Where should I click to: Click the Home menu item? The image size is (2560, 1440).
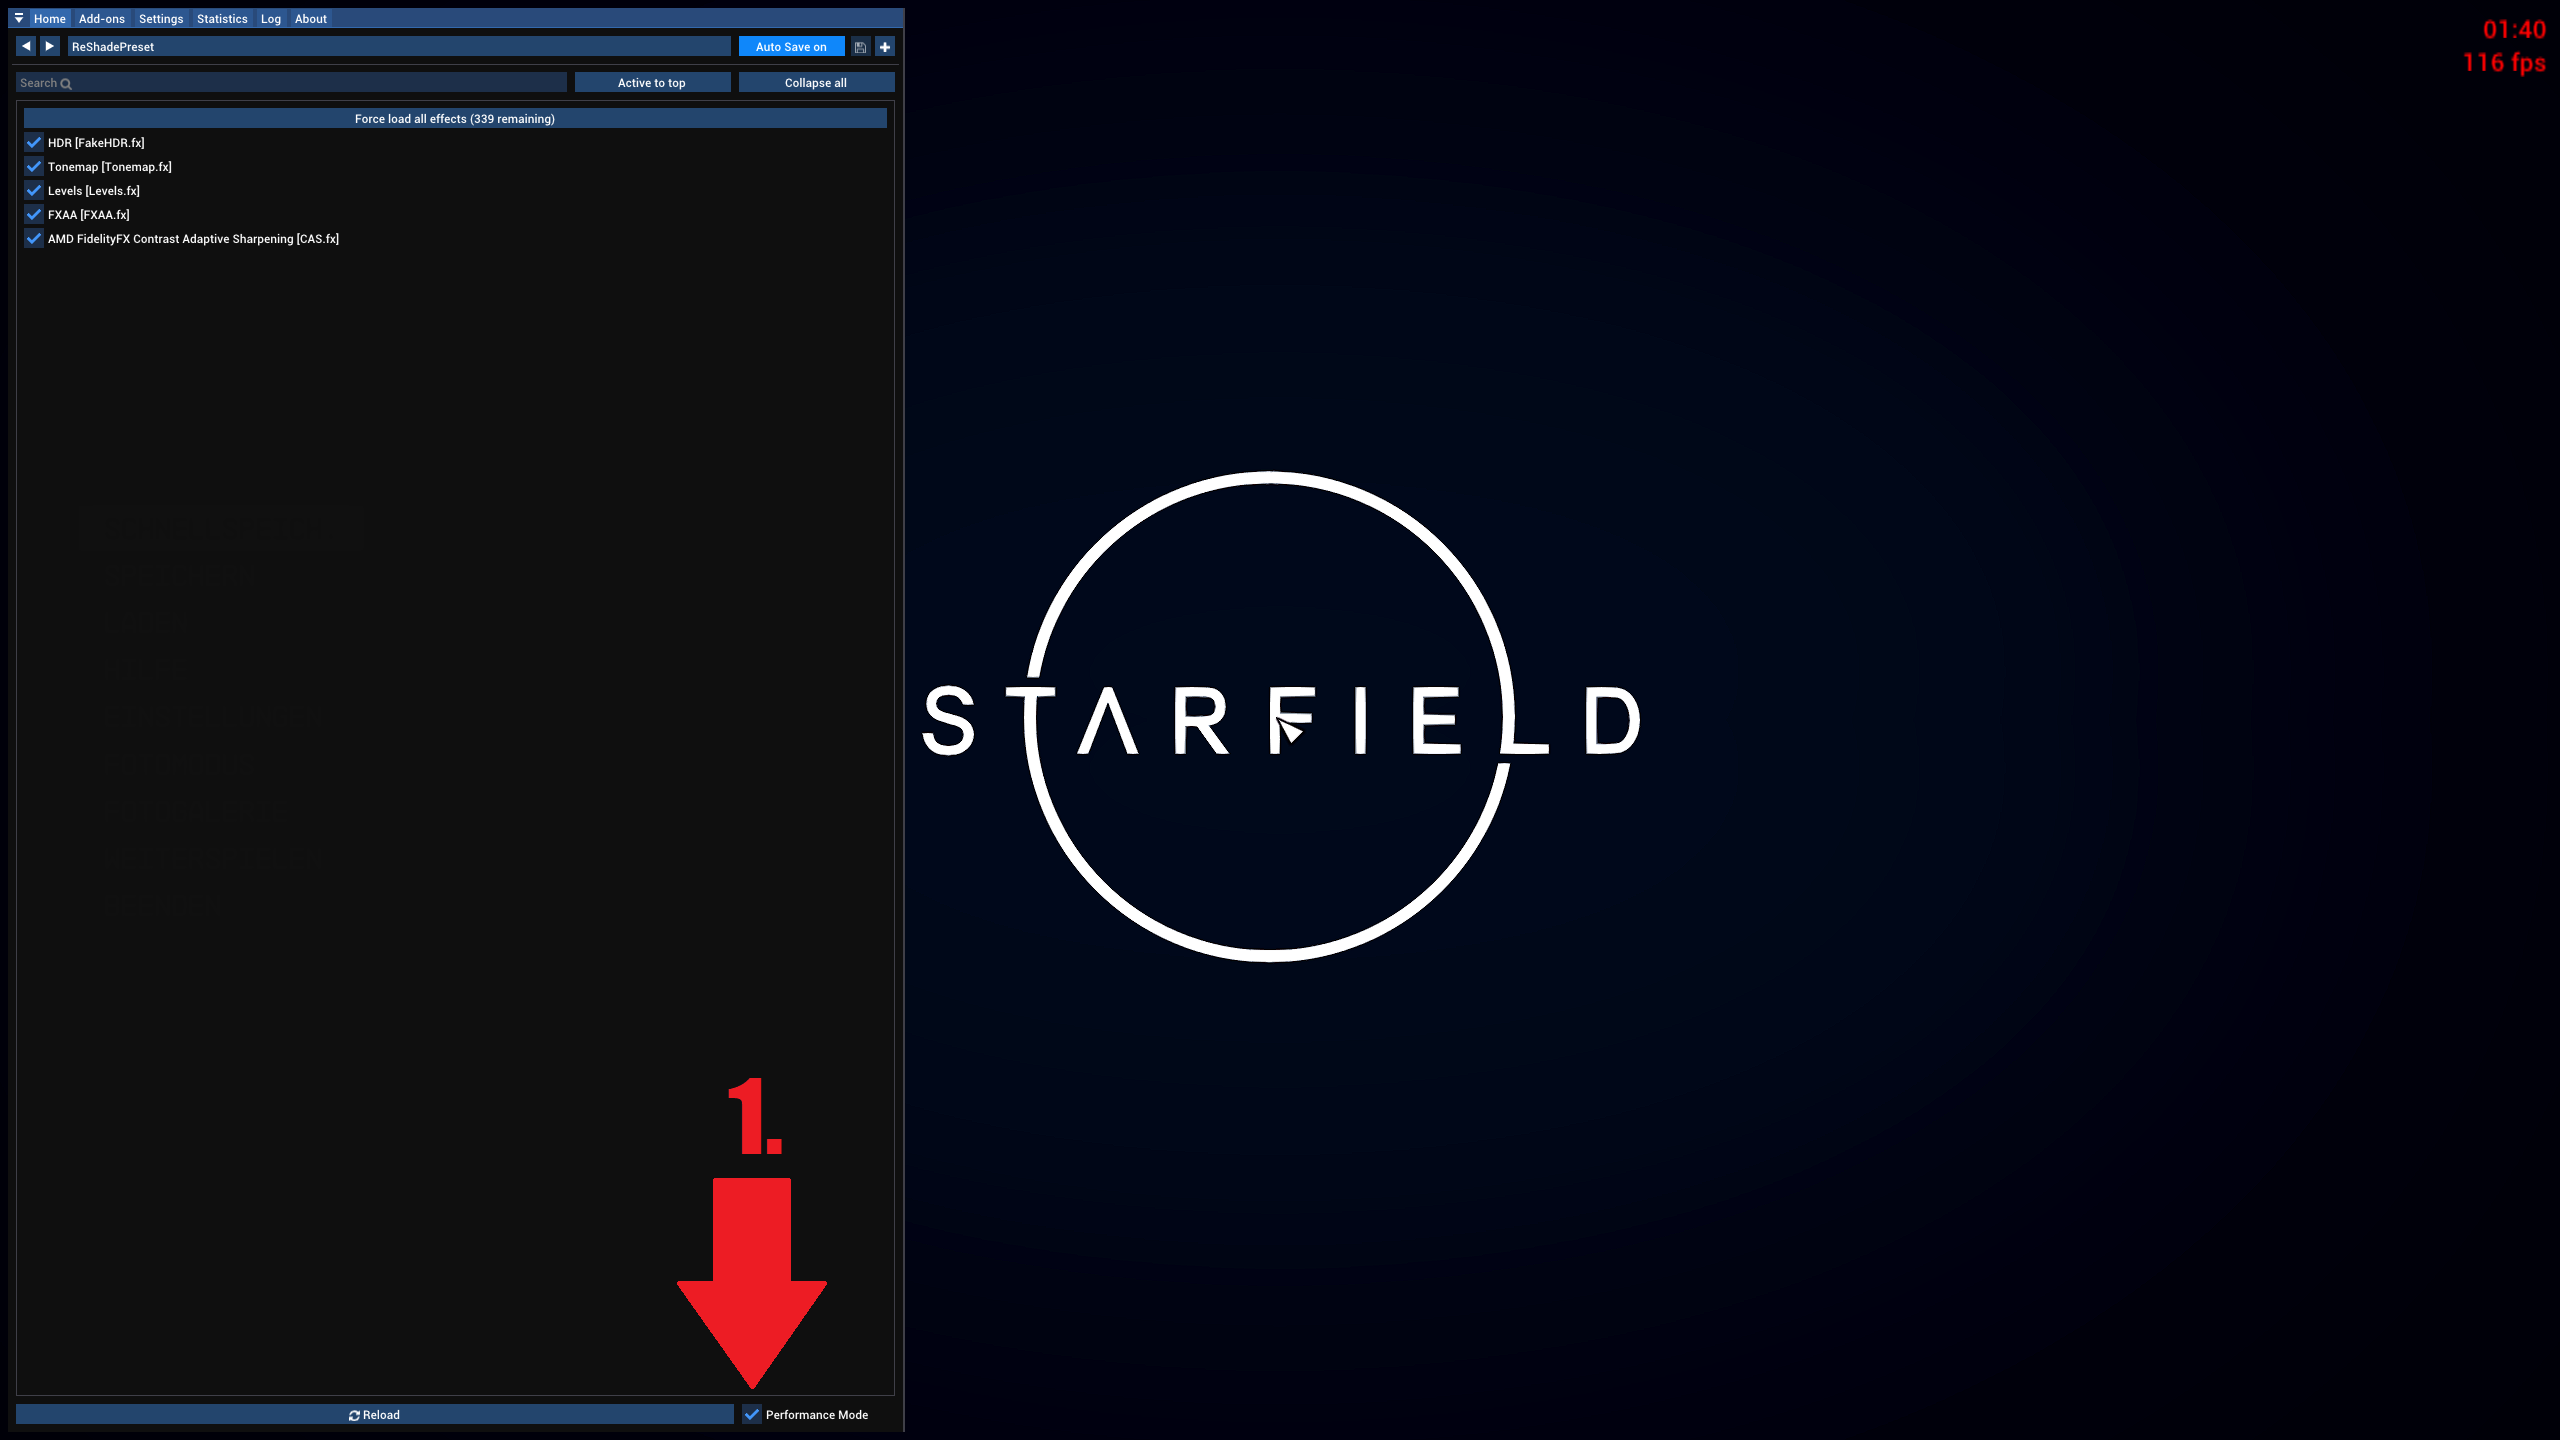49,18
